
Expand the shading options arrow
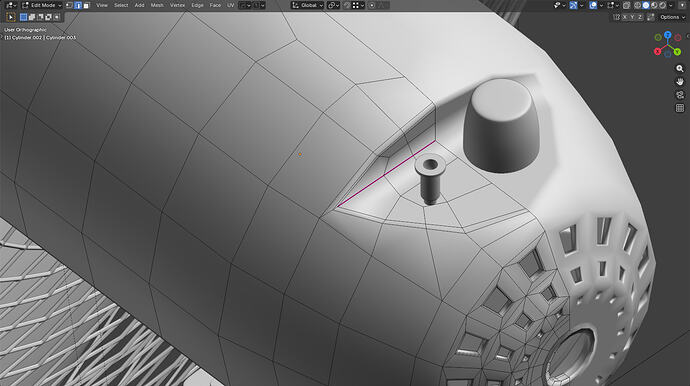click(671, 5)
